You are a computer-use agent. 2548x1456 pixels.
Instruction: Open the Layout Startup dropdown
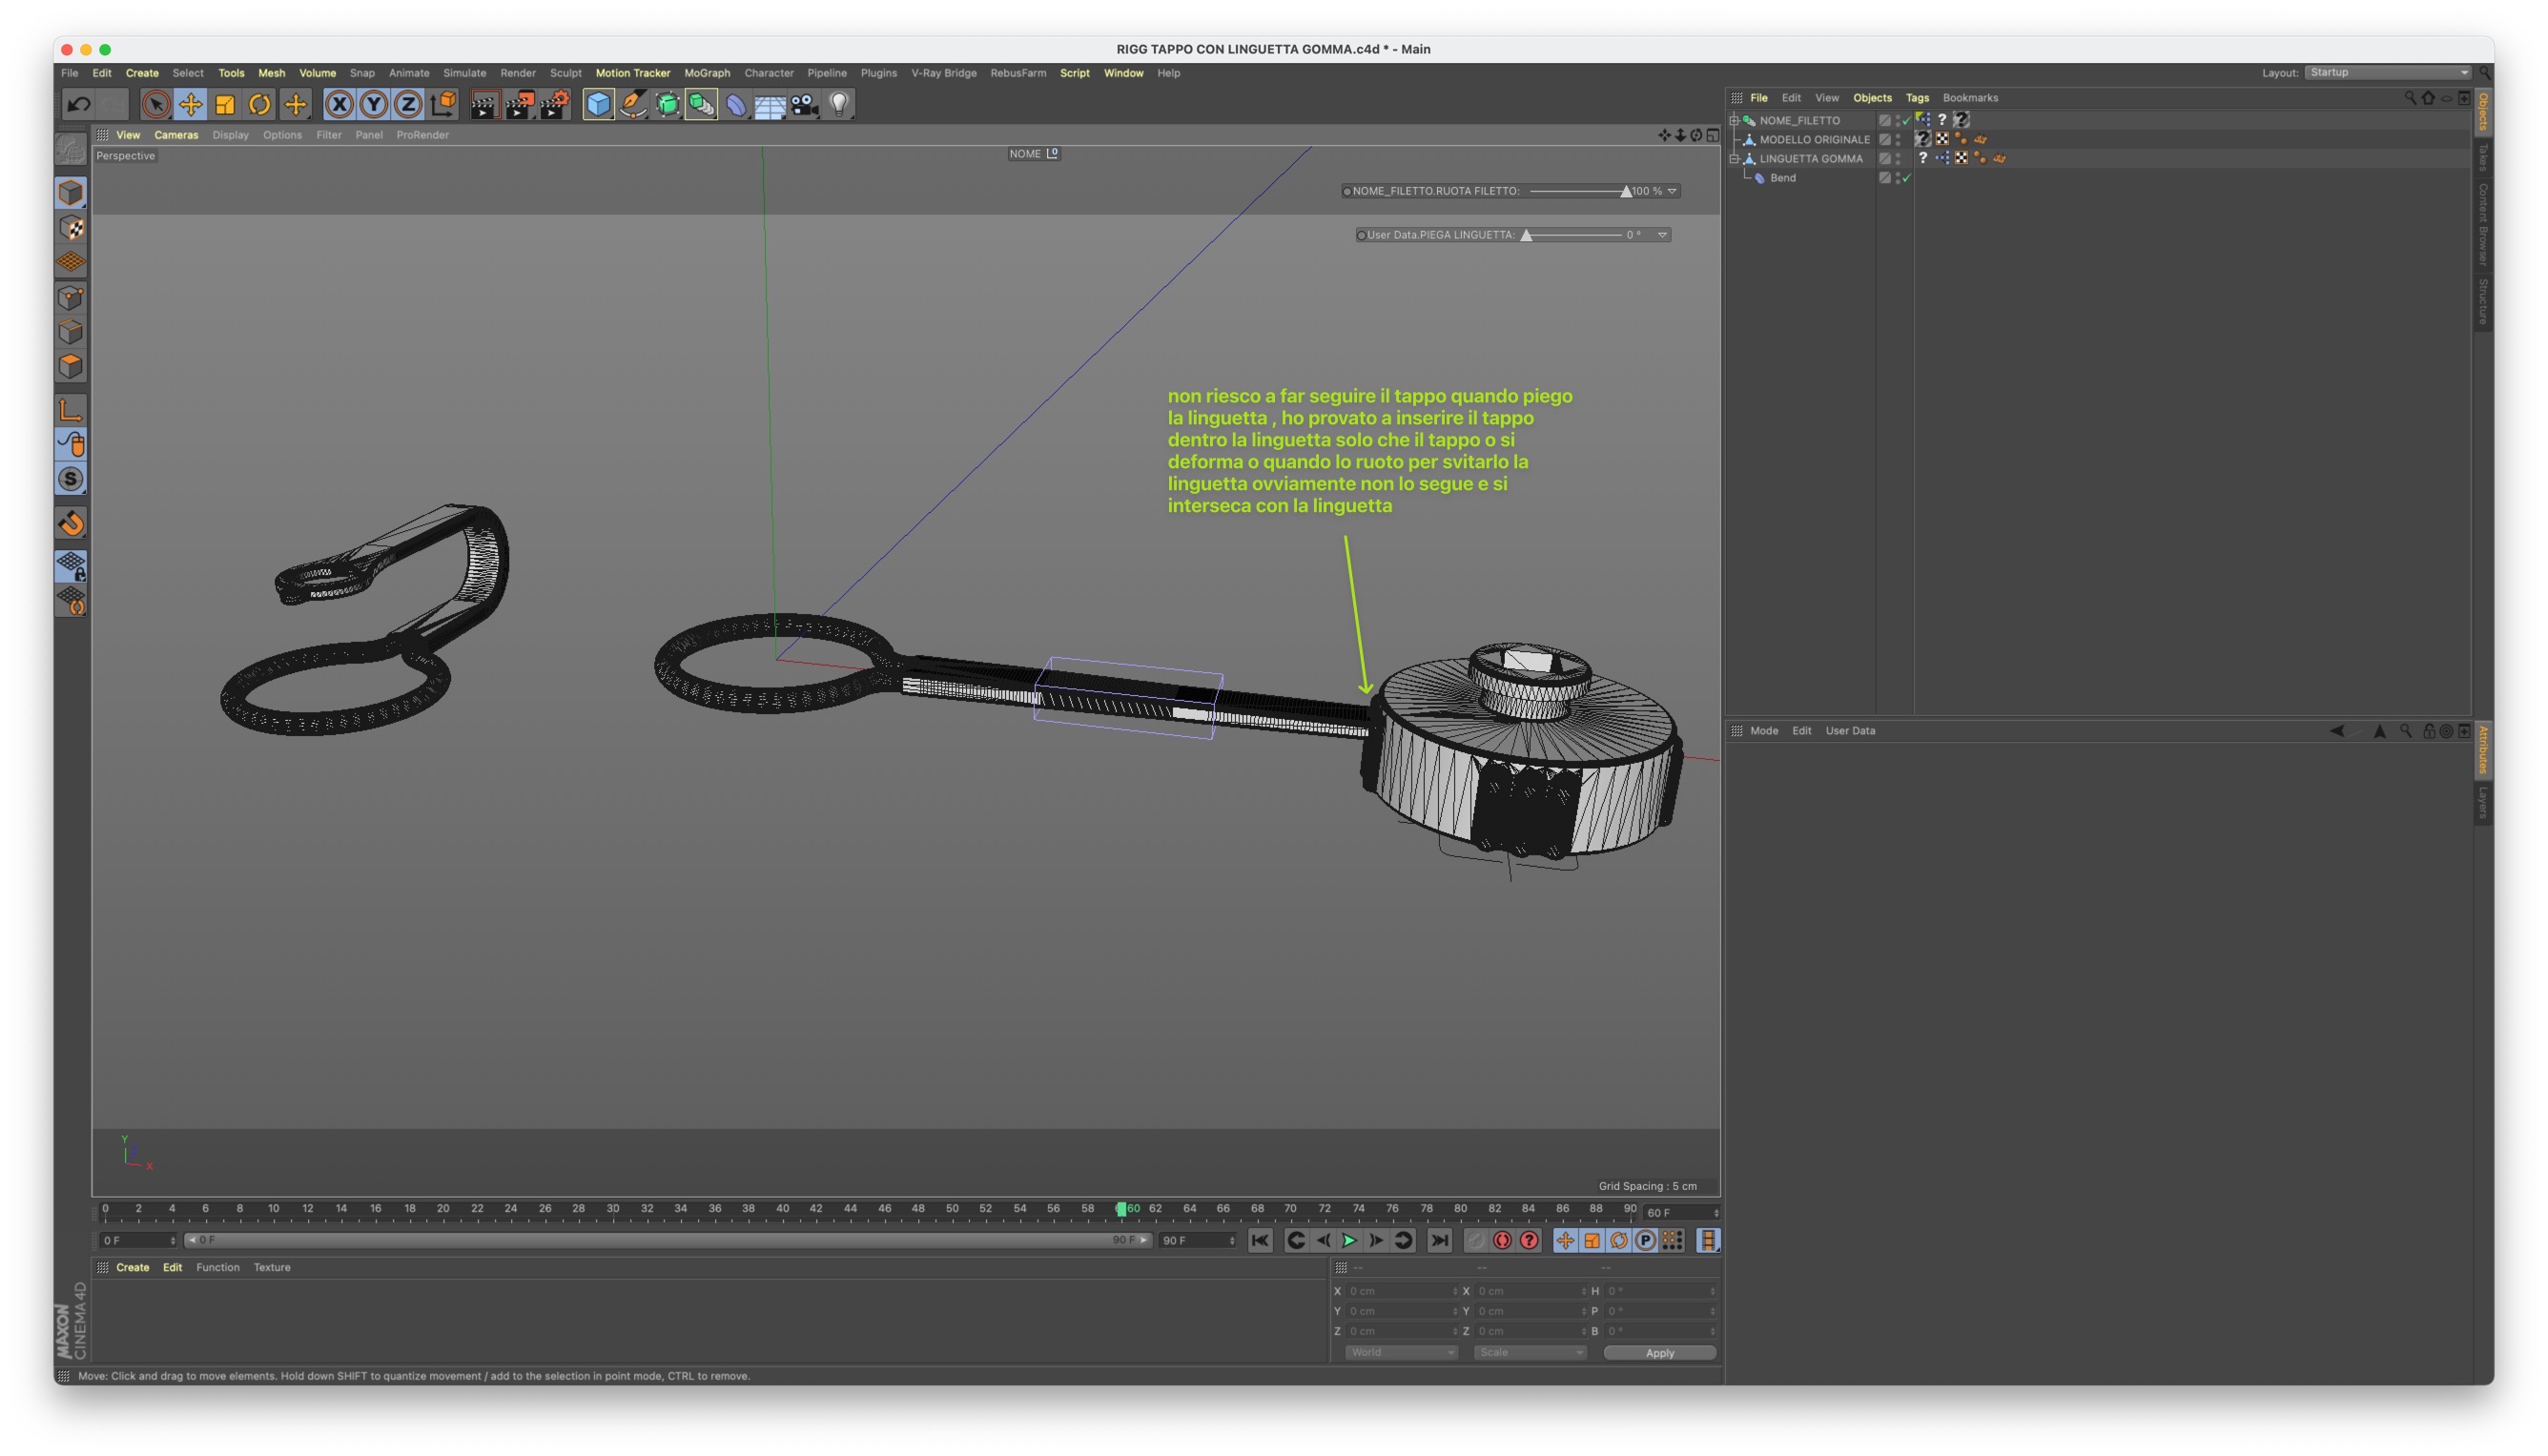2388,72
